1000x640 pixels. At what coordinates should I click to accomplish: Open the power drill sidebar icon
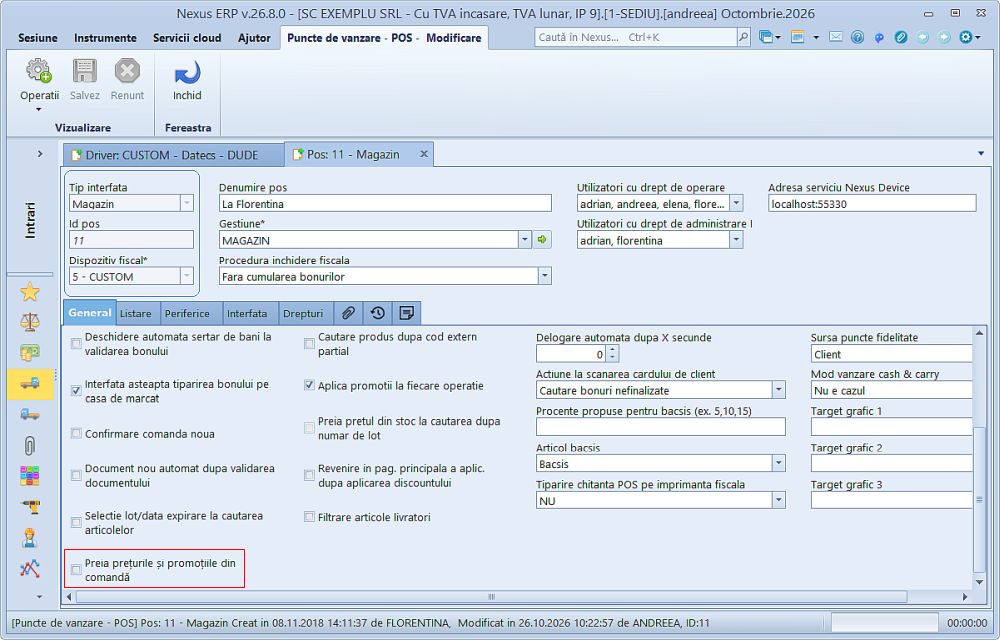[x=29, y=507]
